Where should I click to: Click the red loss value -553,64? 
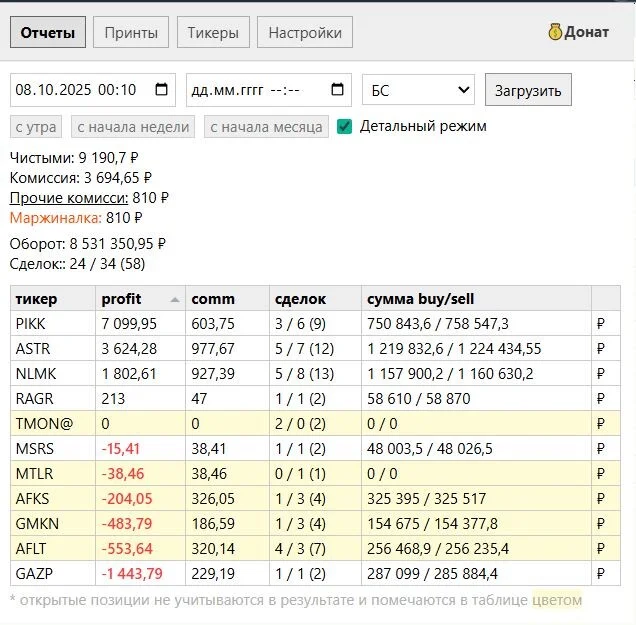click(127, 549)
